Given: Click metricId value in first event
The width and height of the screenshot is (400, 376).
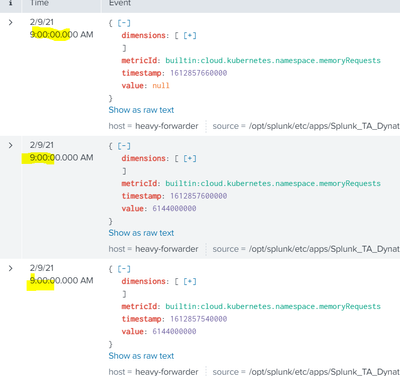Looking at the screenshot, I should (273, 61).
